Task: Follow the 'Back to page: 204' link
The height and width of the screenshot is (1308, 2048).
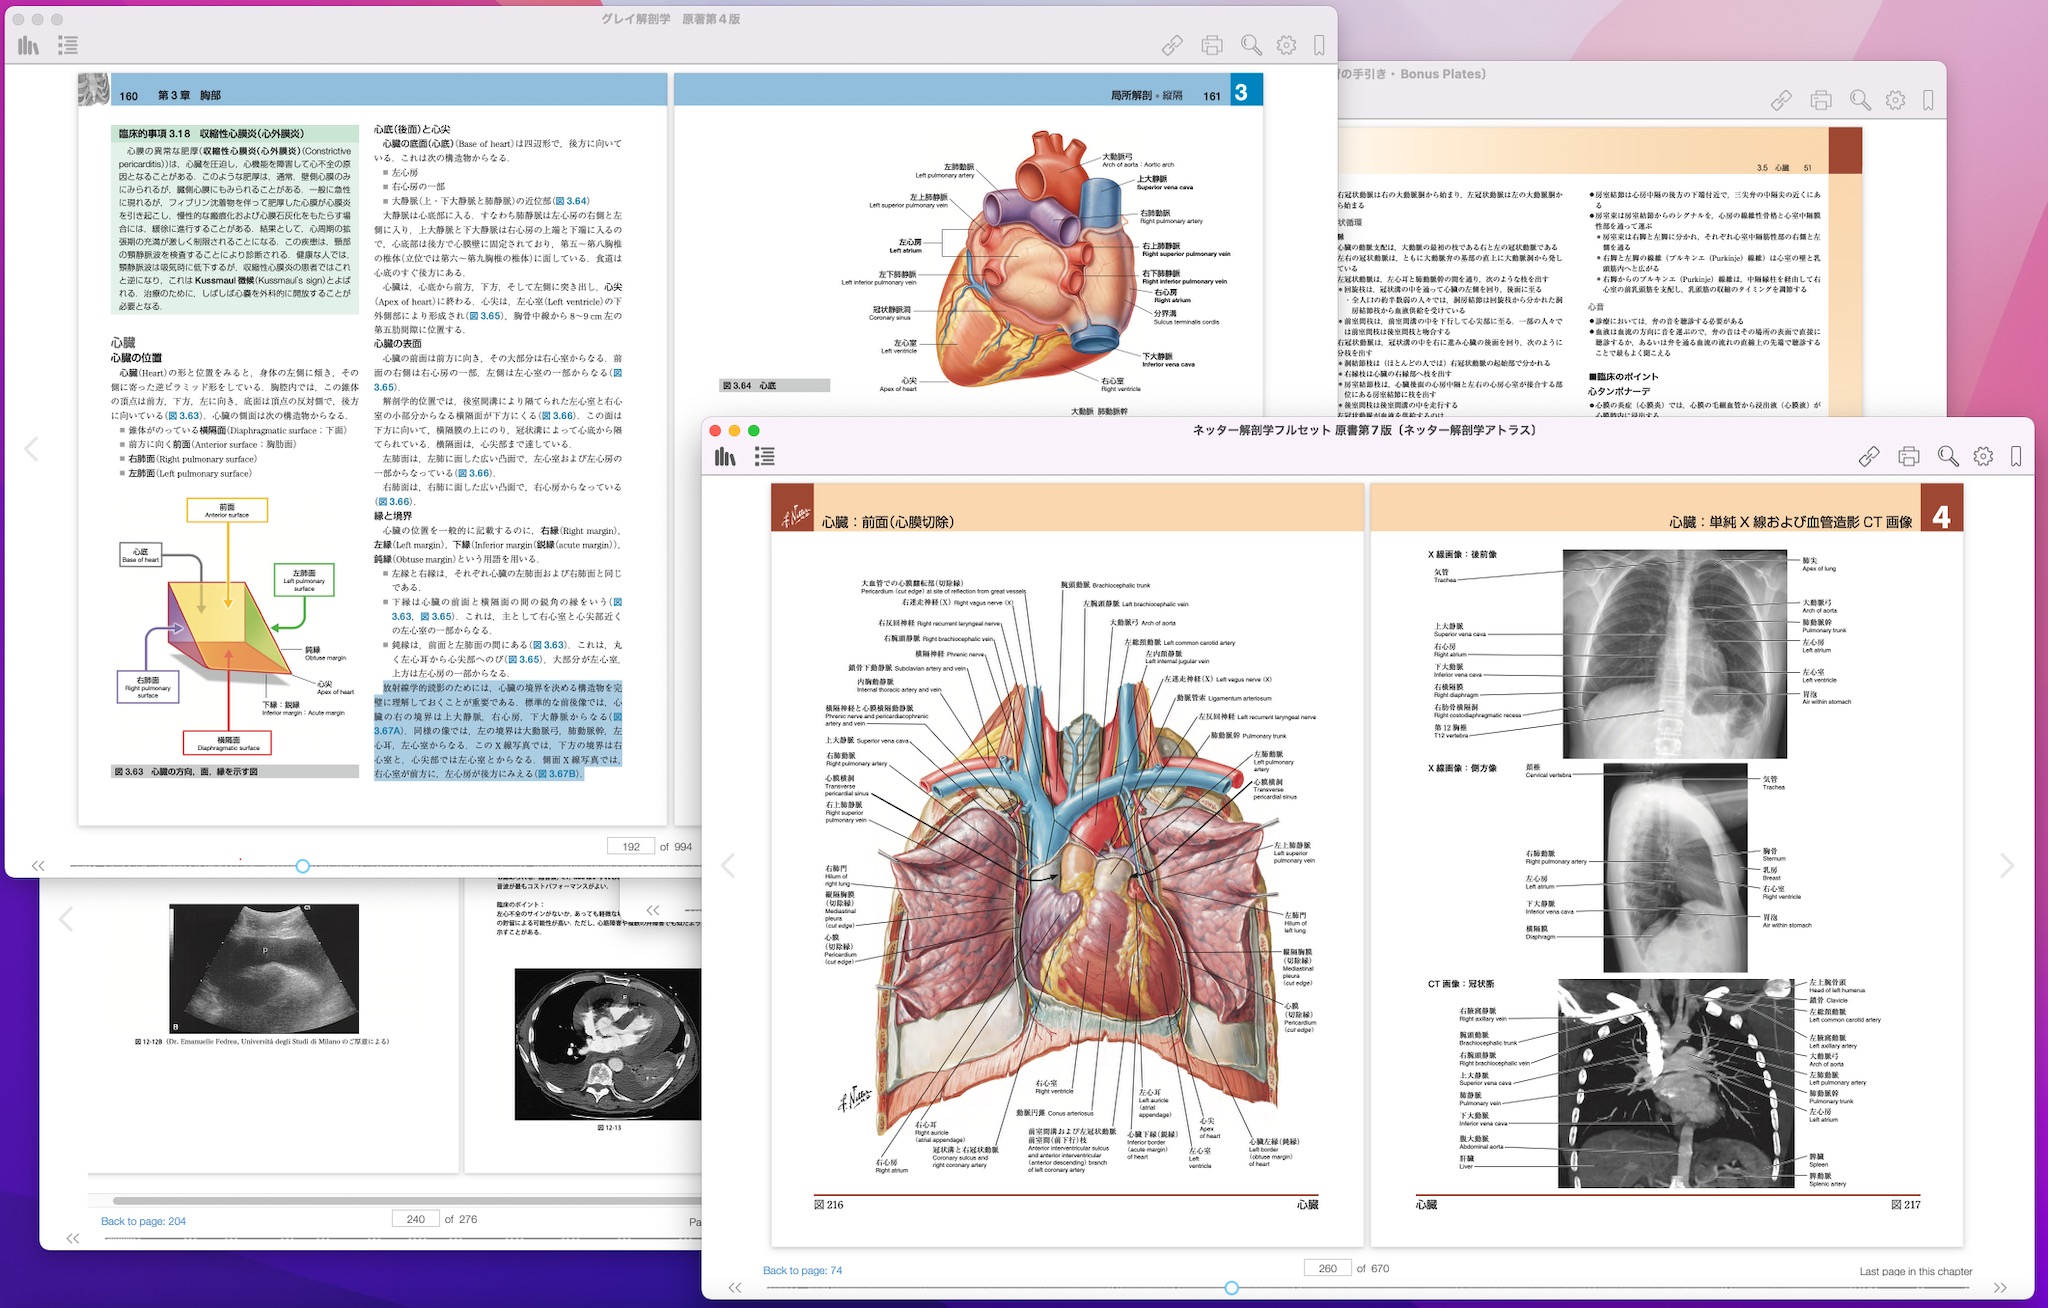Action: 143,1221
